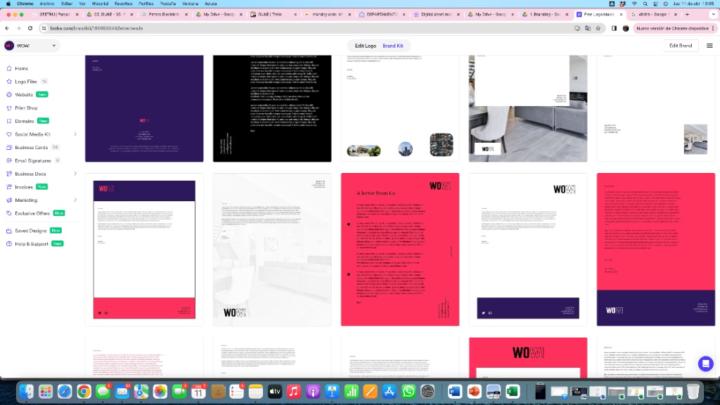Image resolution: width=720 pixels, height=405 pixels.
Task: Open the chat support bubble
Action: point(705,364)
